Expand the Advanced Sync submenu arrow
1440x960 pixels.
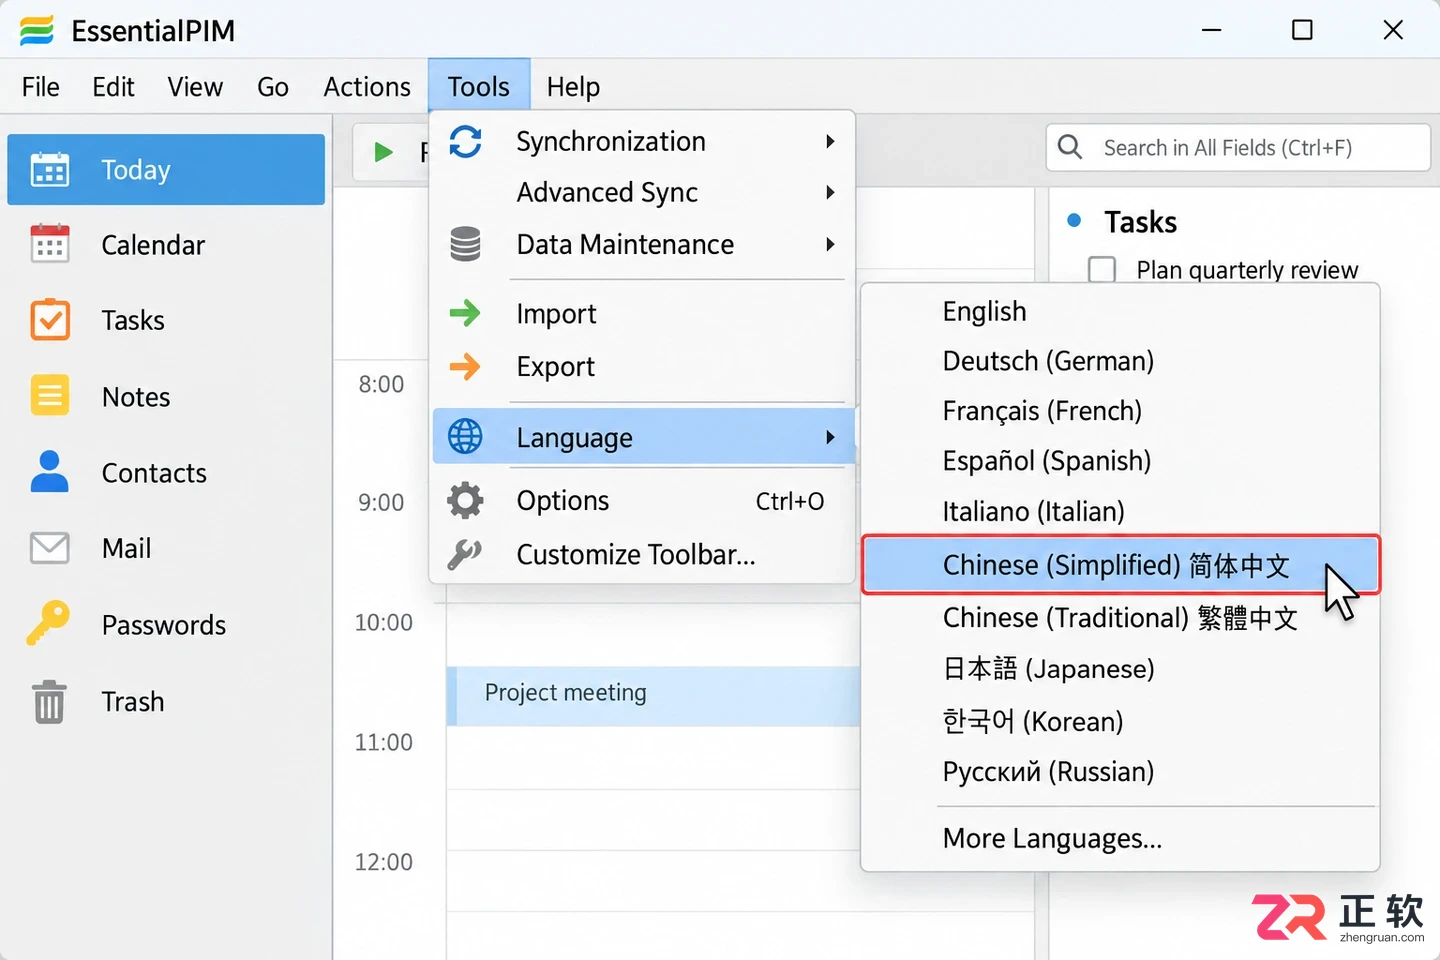[830, 192]
